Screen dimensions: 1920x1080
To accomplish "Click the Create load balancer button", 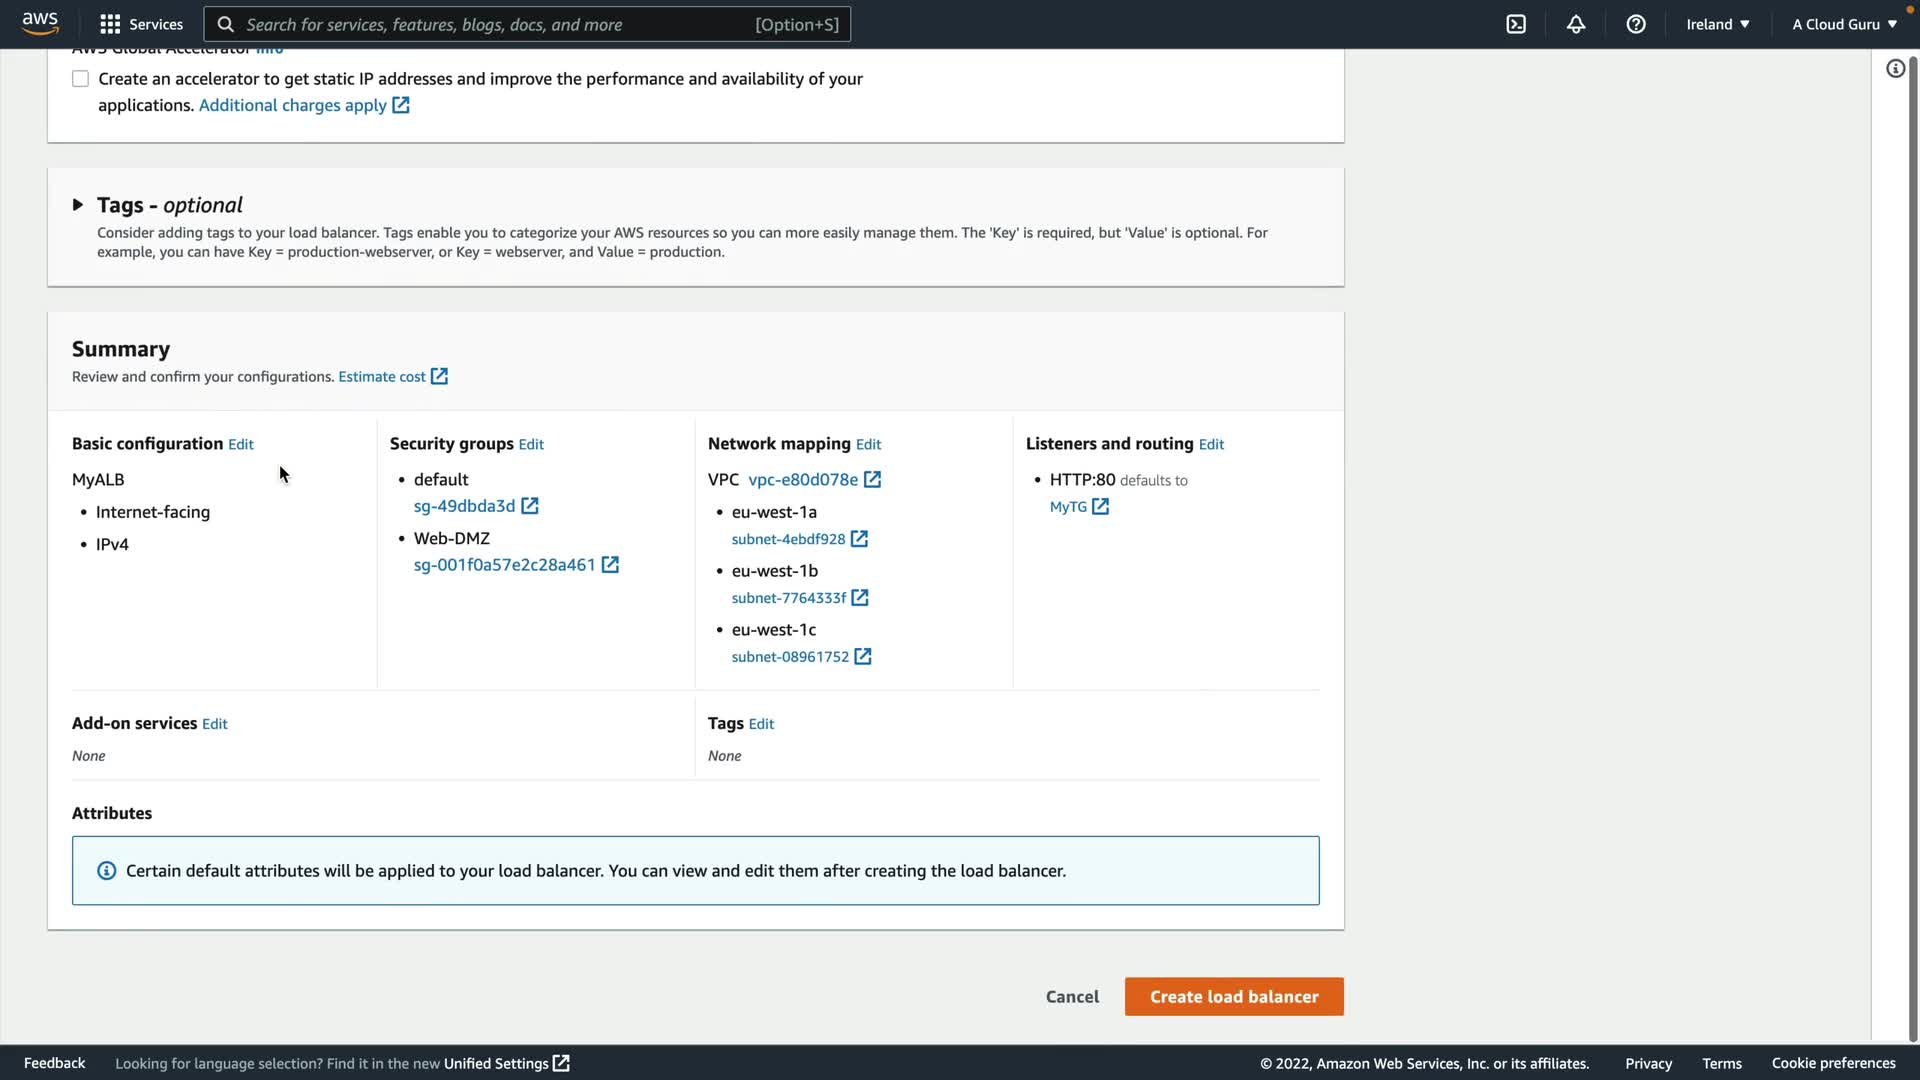I will 1233,997.
